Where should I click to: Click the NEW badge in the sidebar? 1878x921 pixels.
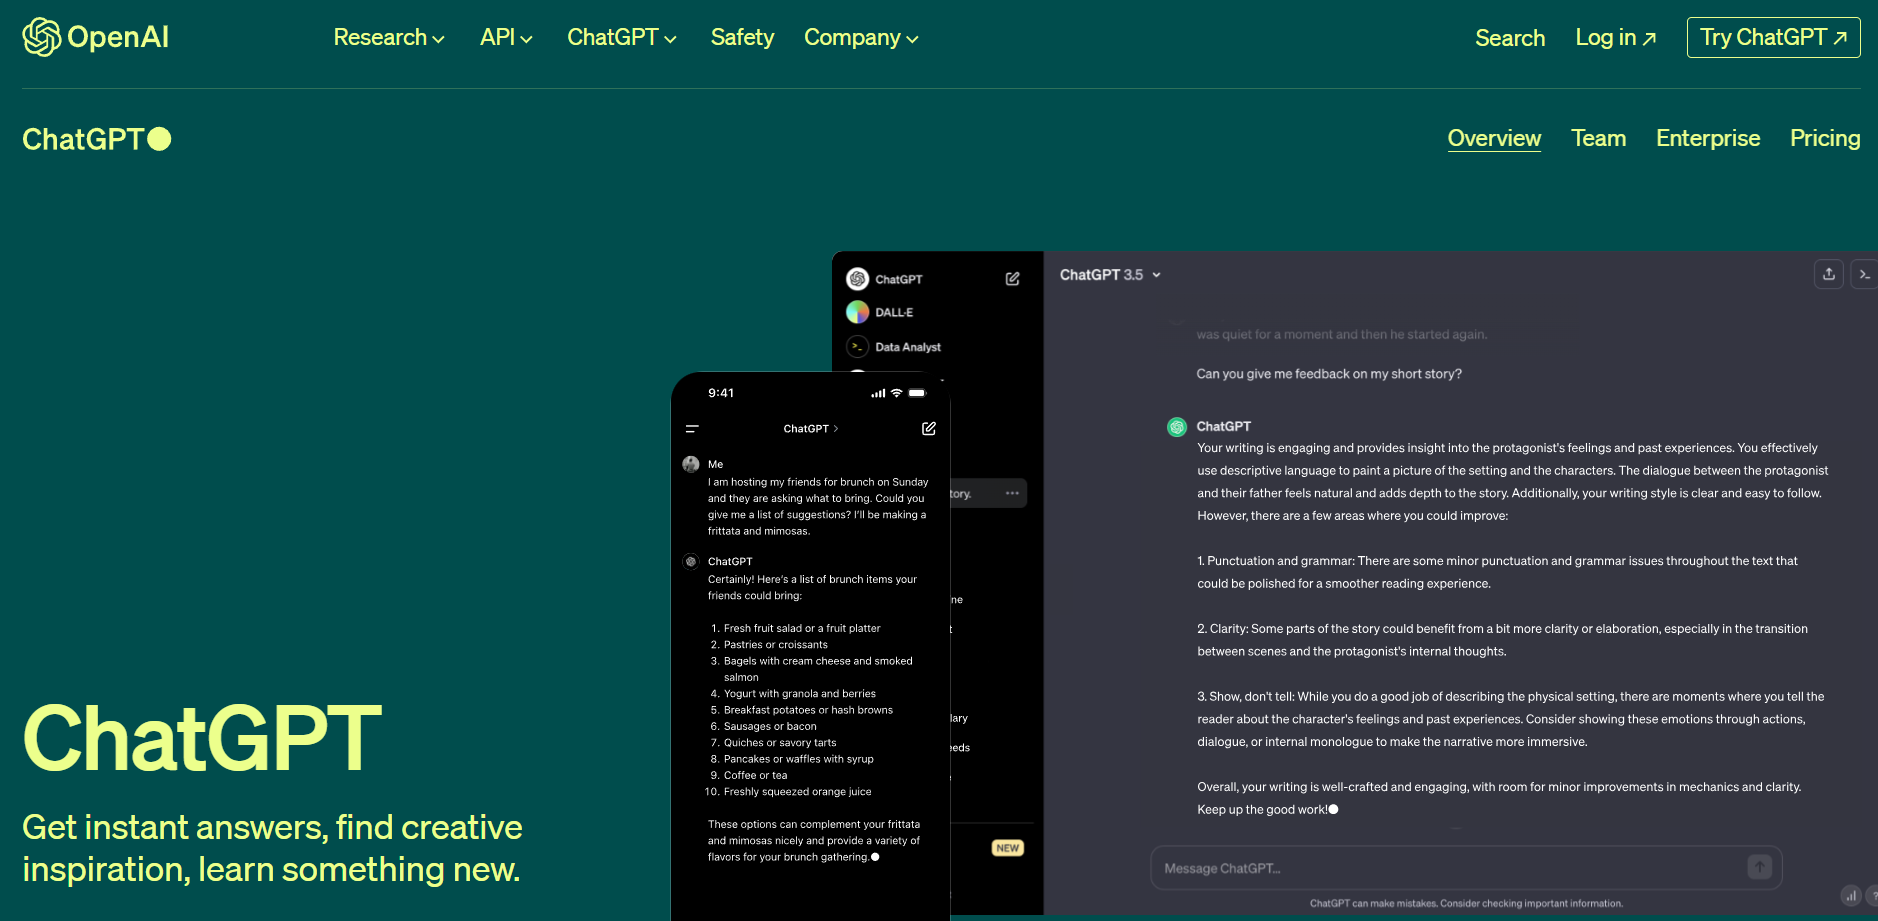pyautogui.click(x=1007, y=848)
